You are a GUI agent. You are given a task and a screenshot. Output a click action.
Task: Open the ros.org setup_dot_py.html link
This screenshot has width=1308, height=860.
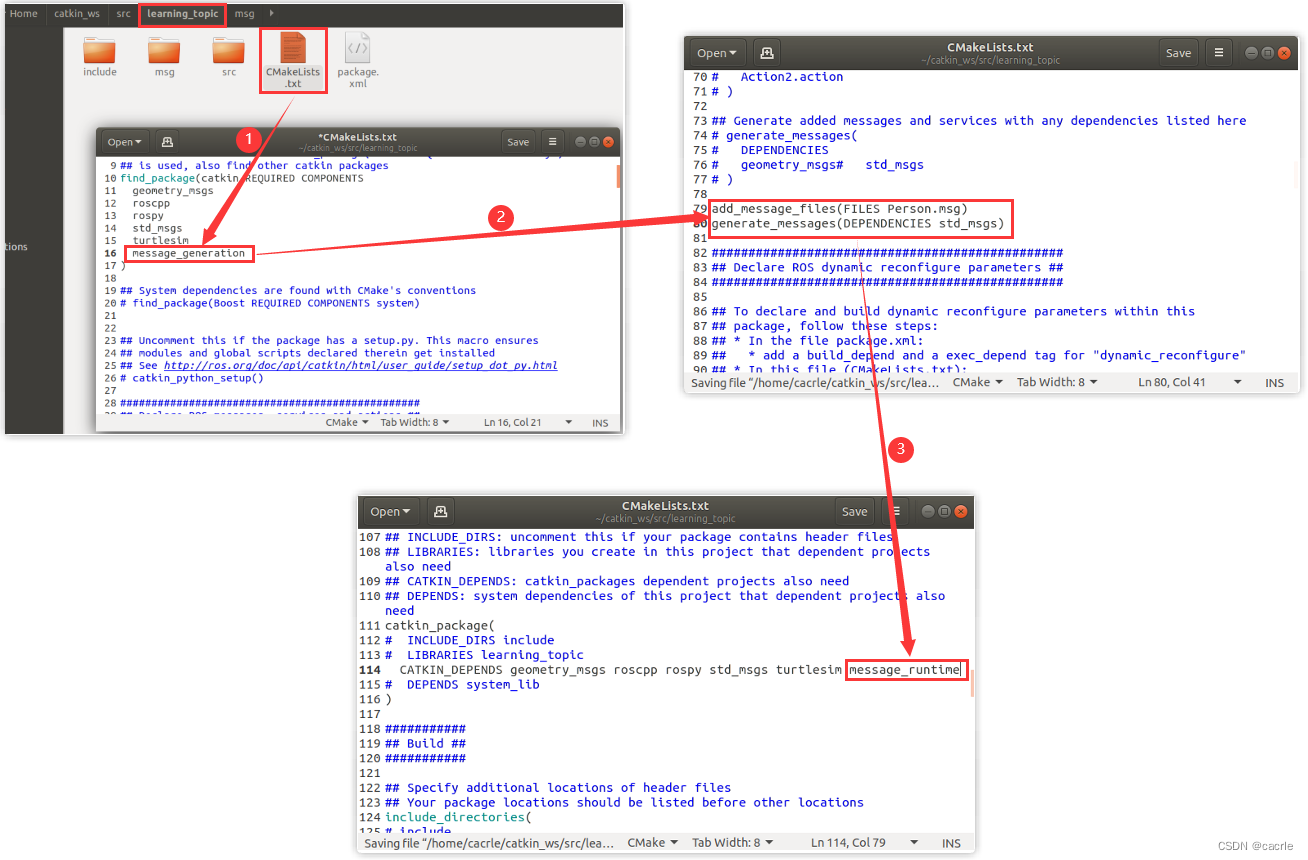[x=361, y=365]
